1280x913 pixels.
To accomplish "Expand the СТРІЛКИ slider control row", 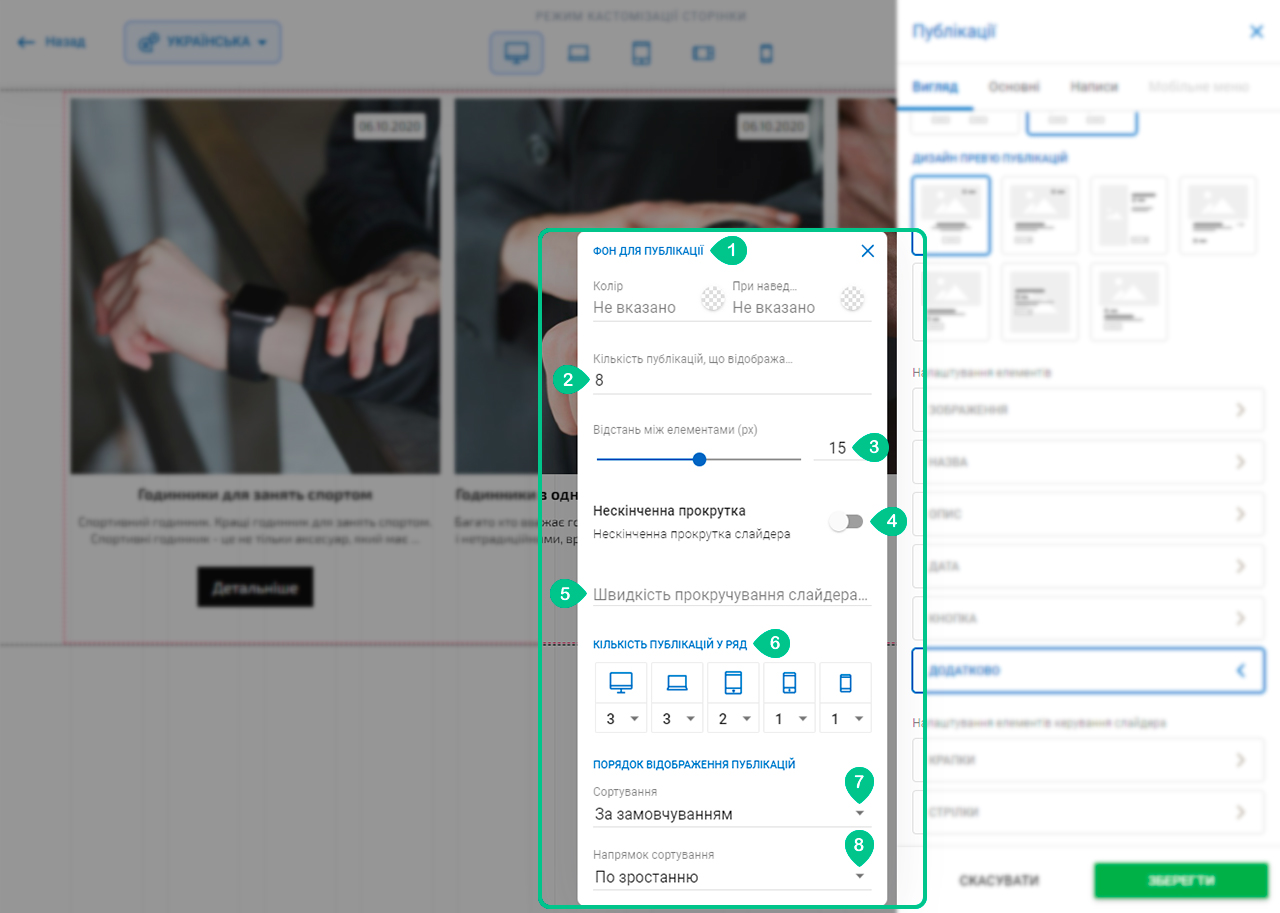I will 1088,812.
